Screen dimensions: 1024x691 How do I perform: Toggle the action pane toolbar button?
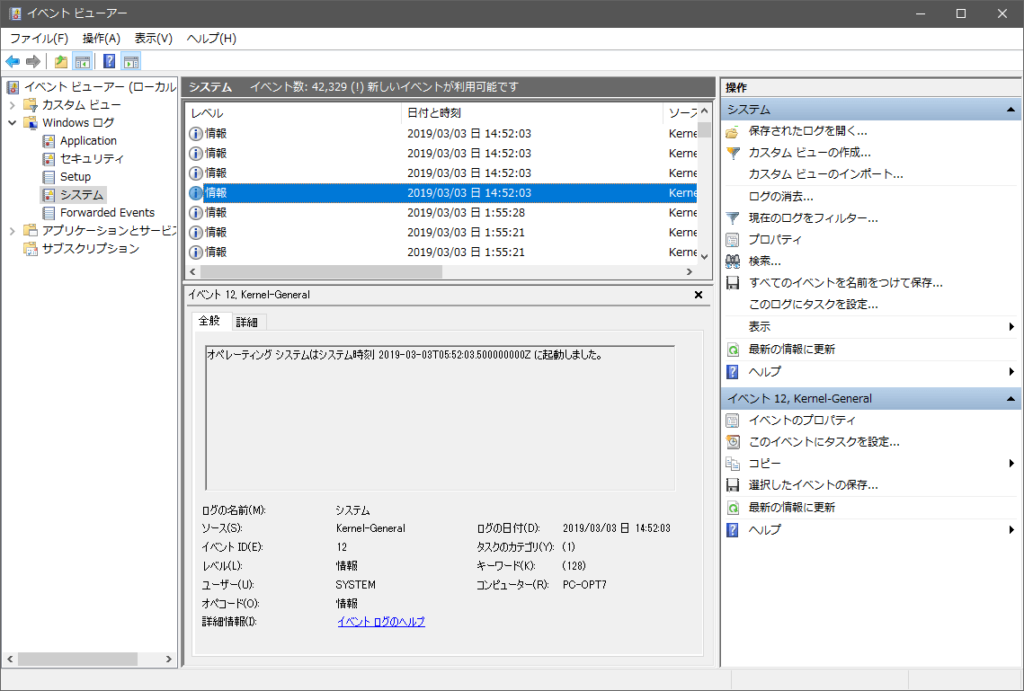[x=131, y=62]
